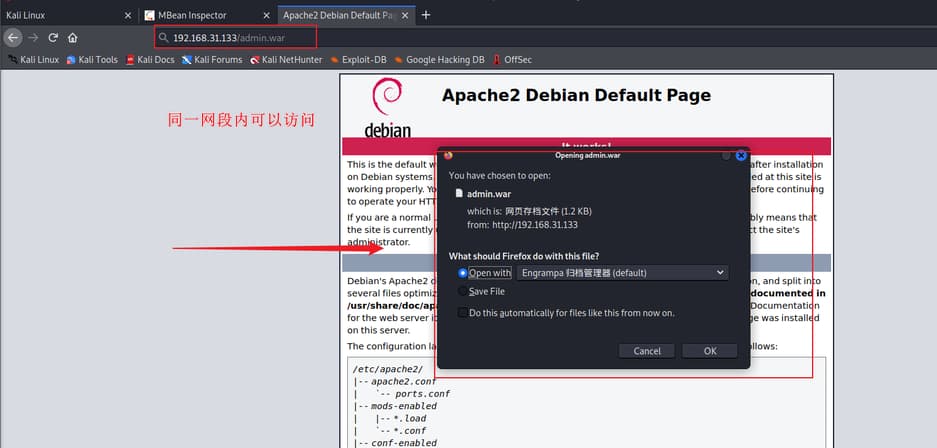The image size is (937, 448).
Task: Close the Kali Linux tab
Action: pos(127,16)
